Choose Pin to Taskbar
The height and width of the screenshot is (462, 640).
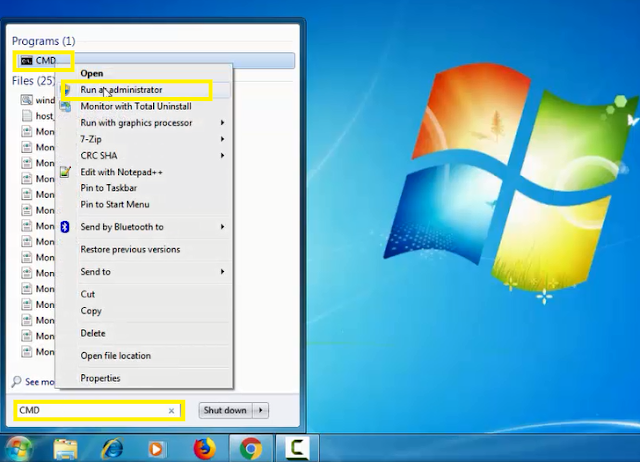(109, 188)
